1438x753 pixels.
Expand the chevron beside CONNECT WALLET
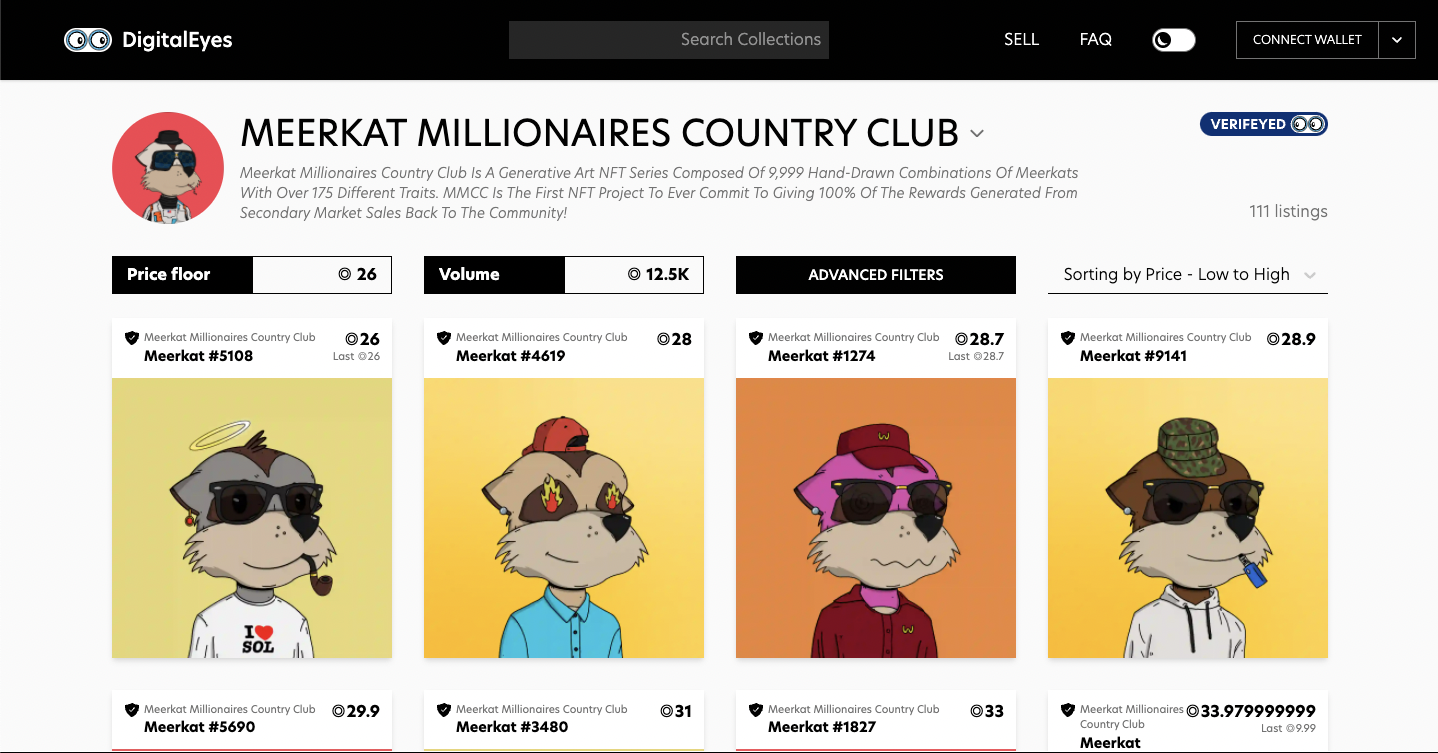coord(1396,40)
